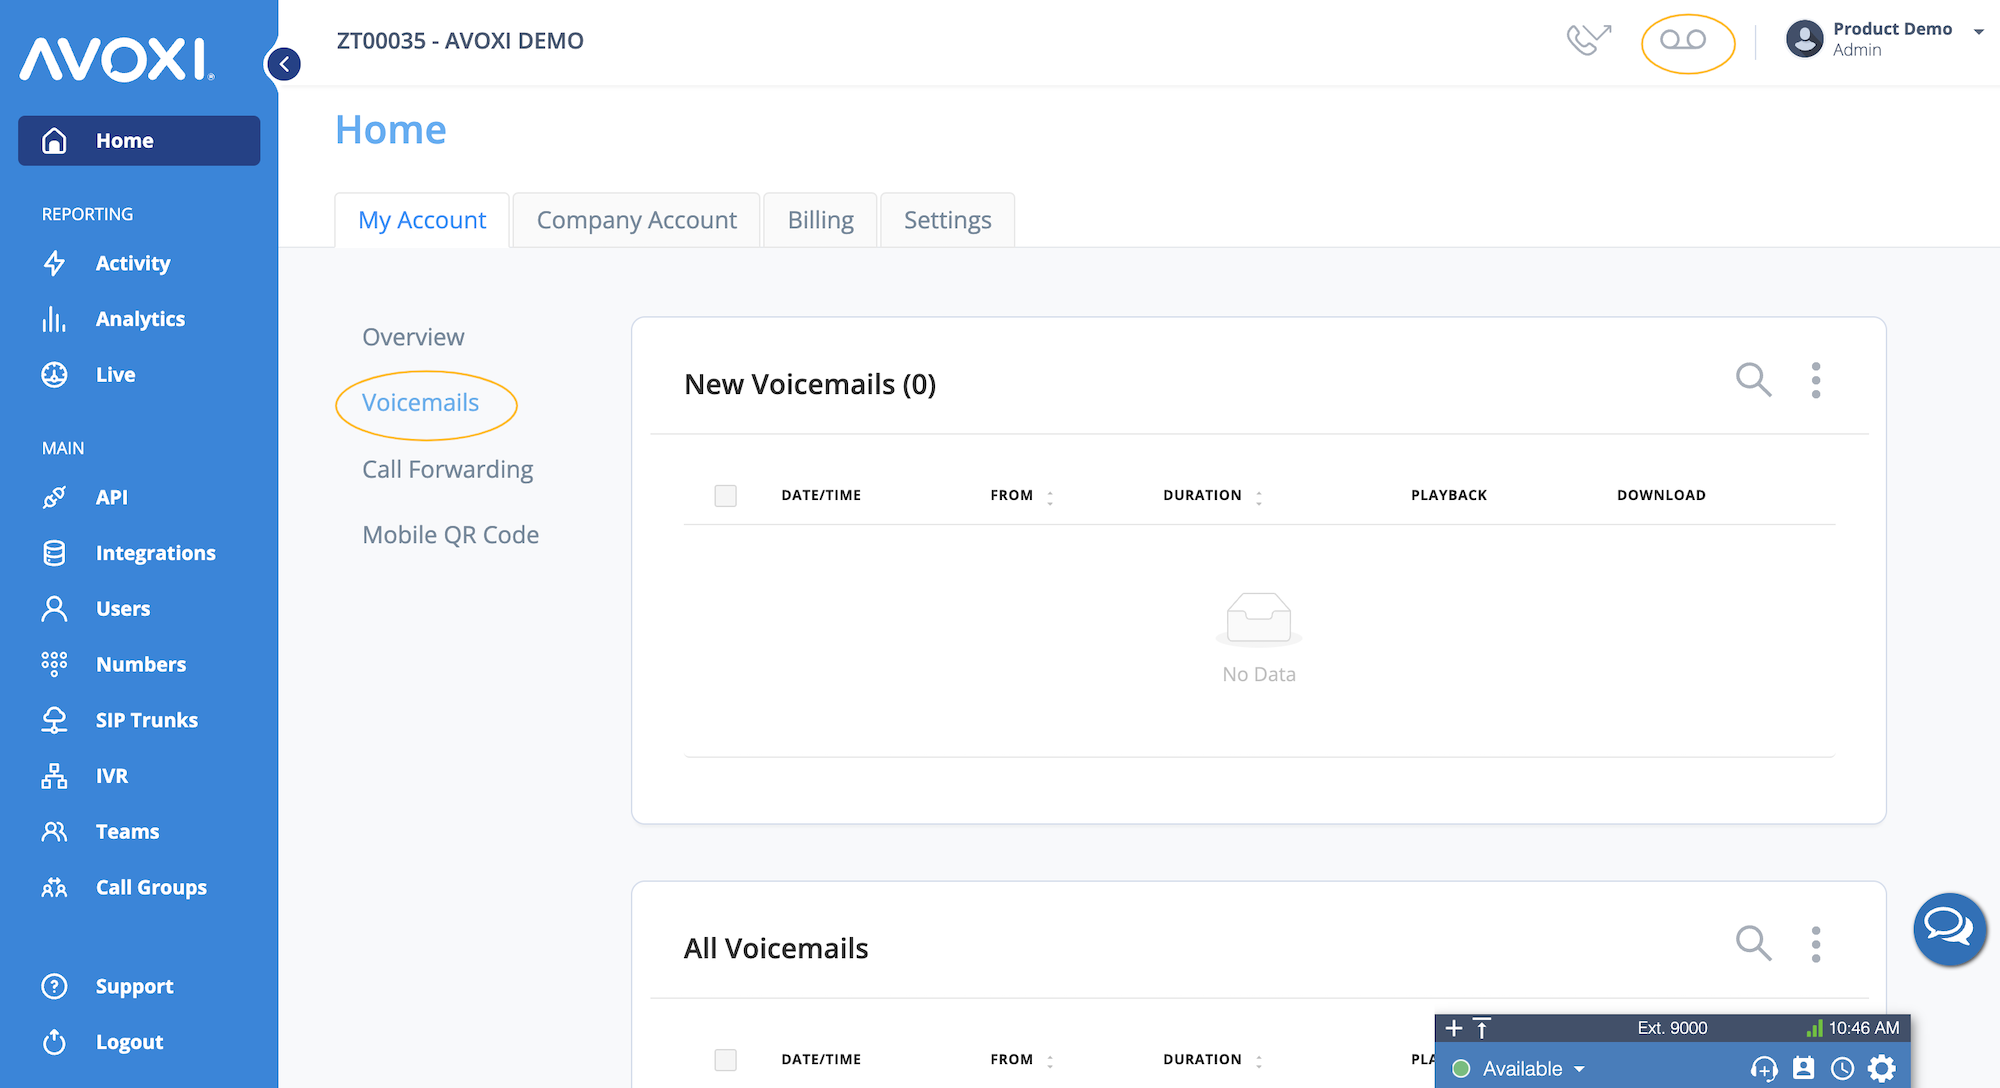Navigate to Analytics reporting
Screen dimensions: 2000x1088
click(139, 318)
